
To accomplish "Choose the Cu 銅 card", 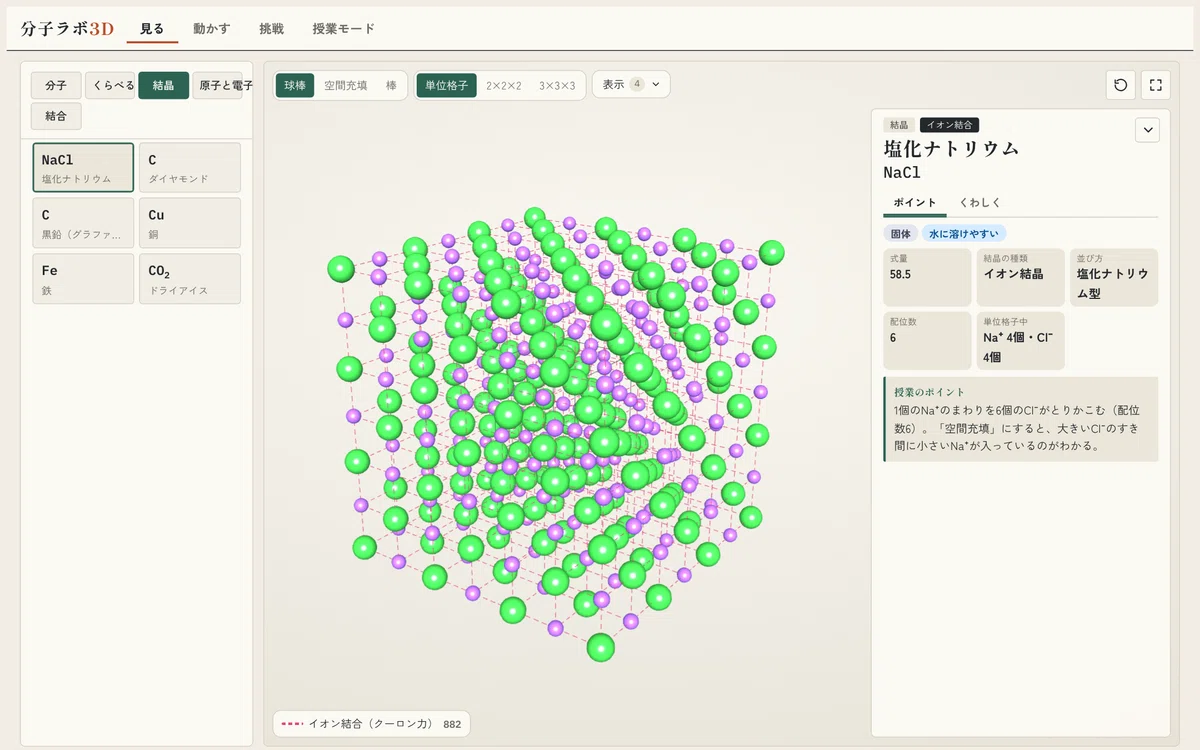I will pos(190,223).
